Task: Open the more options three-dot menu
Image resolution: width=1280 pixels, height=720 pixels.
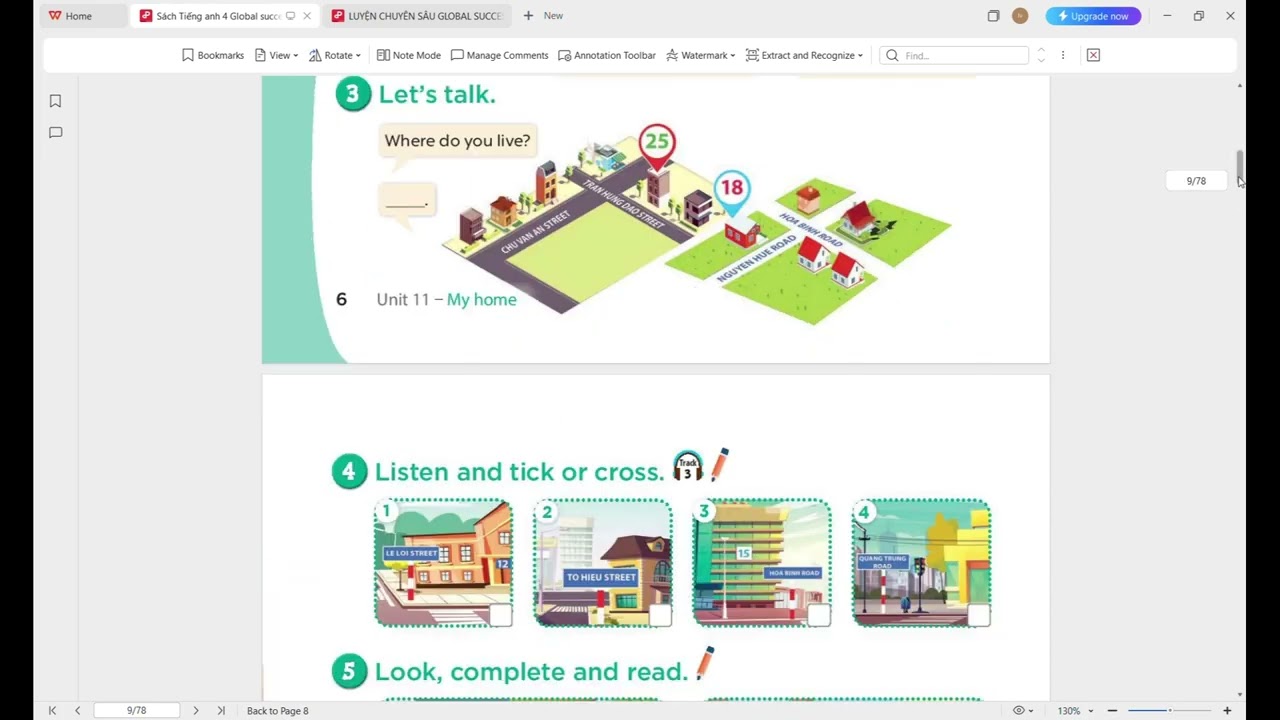Action: 1063,56
